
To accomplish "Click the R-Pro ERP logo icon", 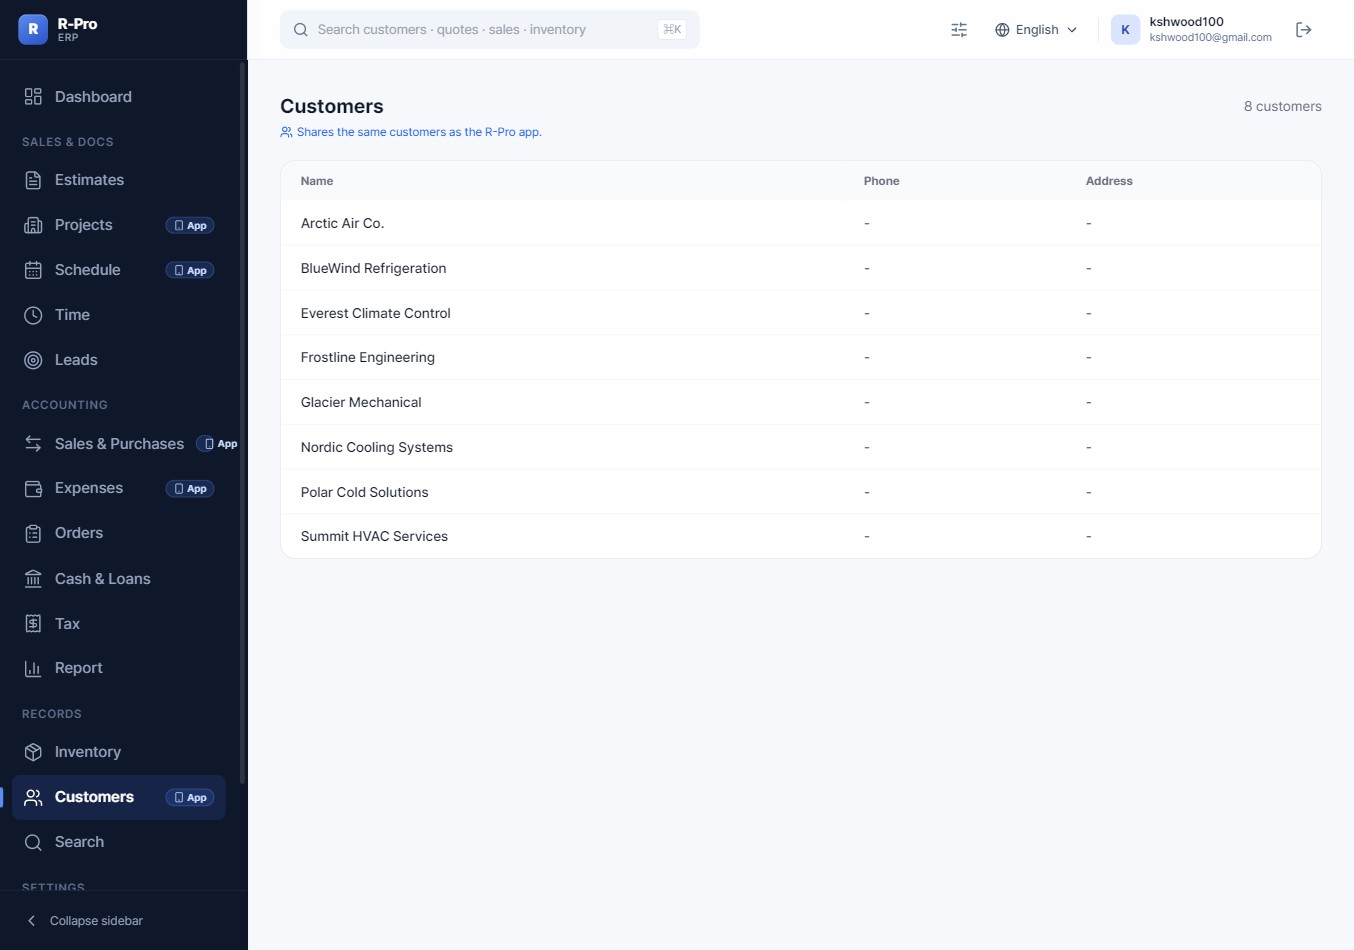I will point(33,30).
